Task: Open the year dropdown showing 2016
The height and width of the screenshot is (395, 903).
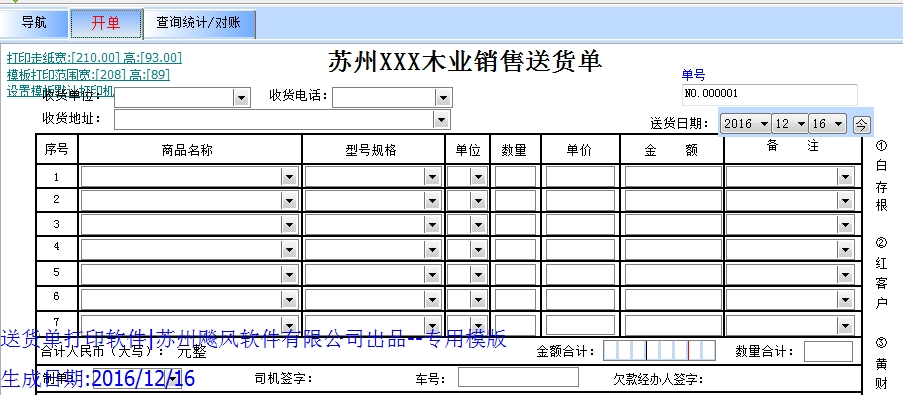Action: coord(745,123)
